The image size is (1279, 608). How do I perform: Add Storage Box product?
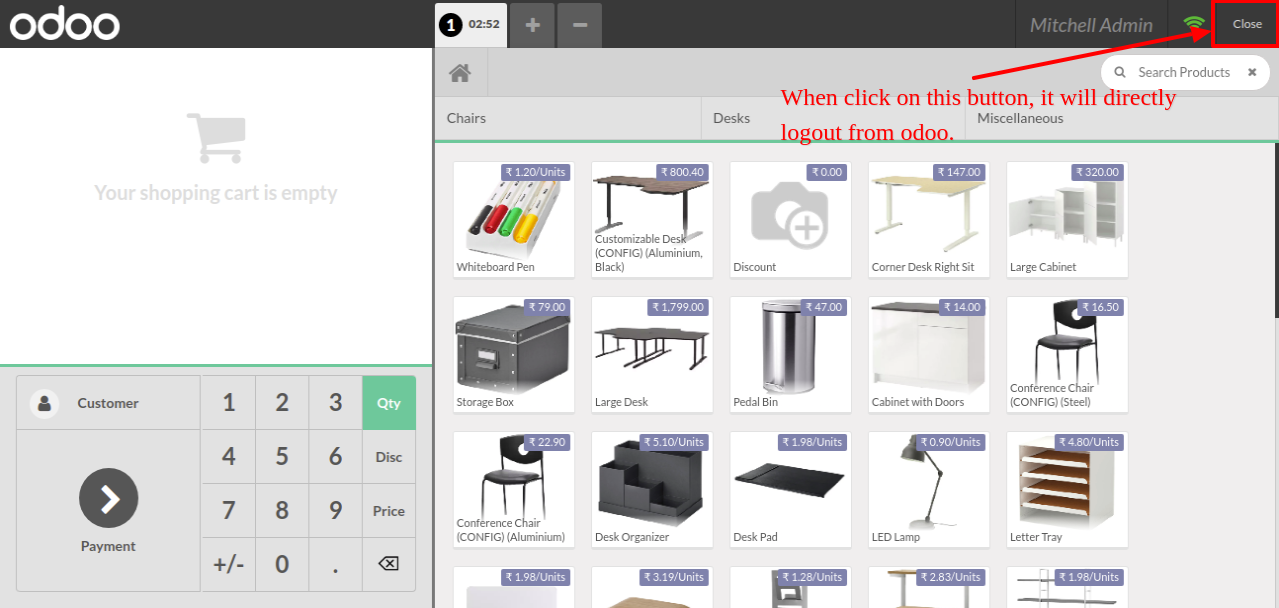pyautogui.click(x=514, y=354)
